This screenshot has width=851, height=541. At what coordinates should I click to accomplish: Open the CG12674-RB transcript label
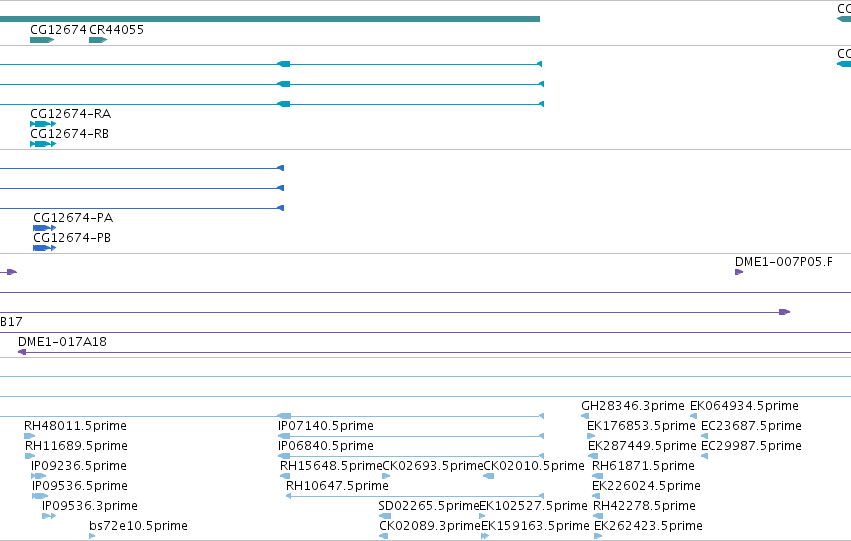69,134
